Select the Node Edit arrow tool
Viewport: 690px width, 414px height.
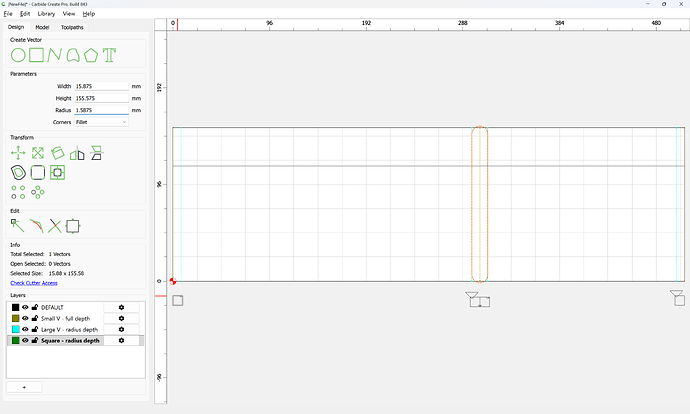[18, 226]
